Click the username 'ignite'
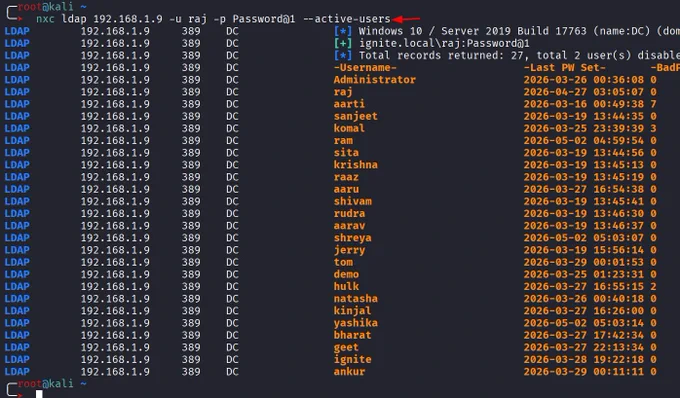Screen dimensions: 680x398 (352, 359)
